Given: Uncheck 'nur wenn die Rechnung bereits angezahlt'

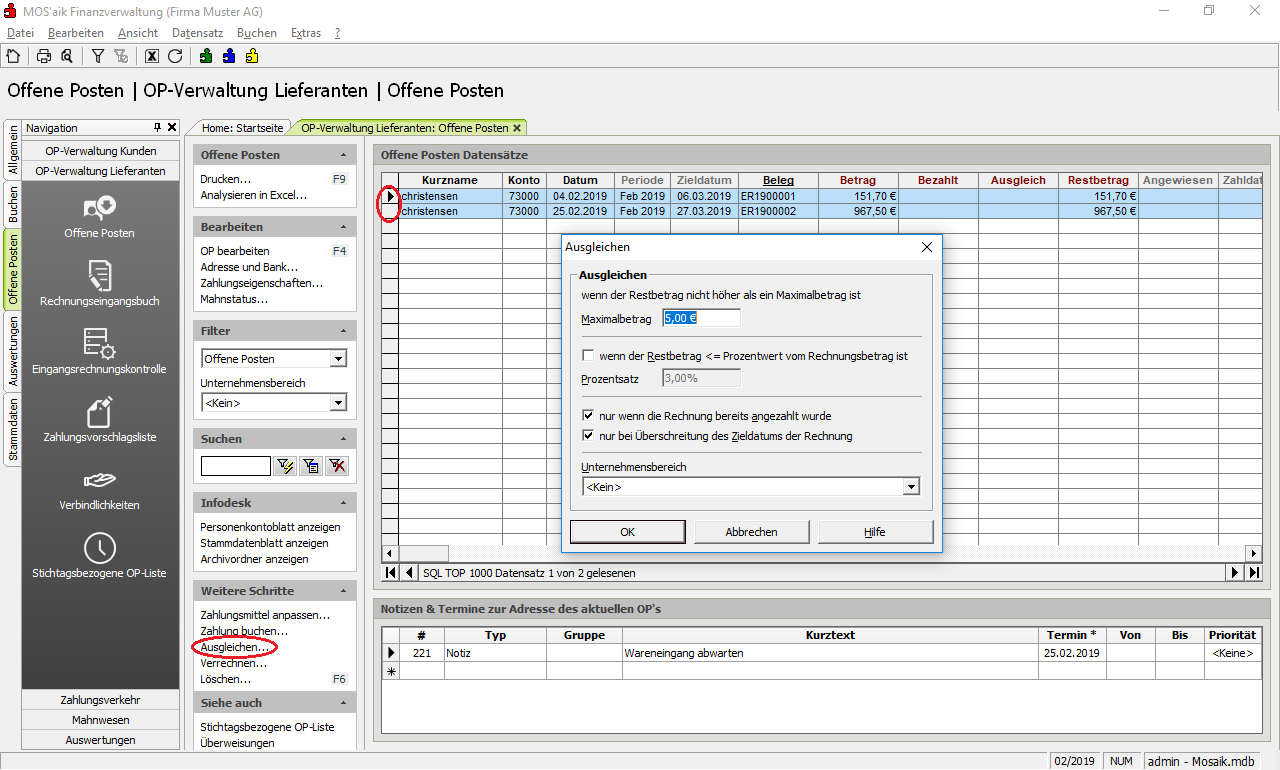Looking at the screenshot, I should pyautogui.click(x=588, y=416).
